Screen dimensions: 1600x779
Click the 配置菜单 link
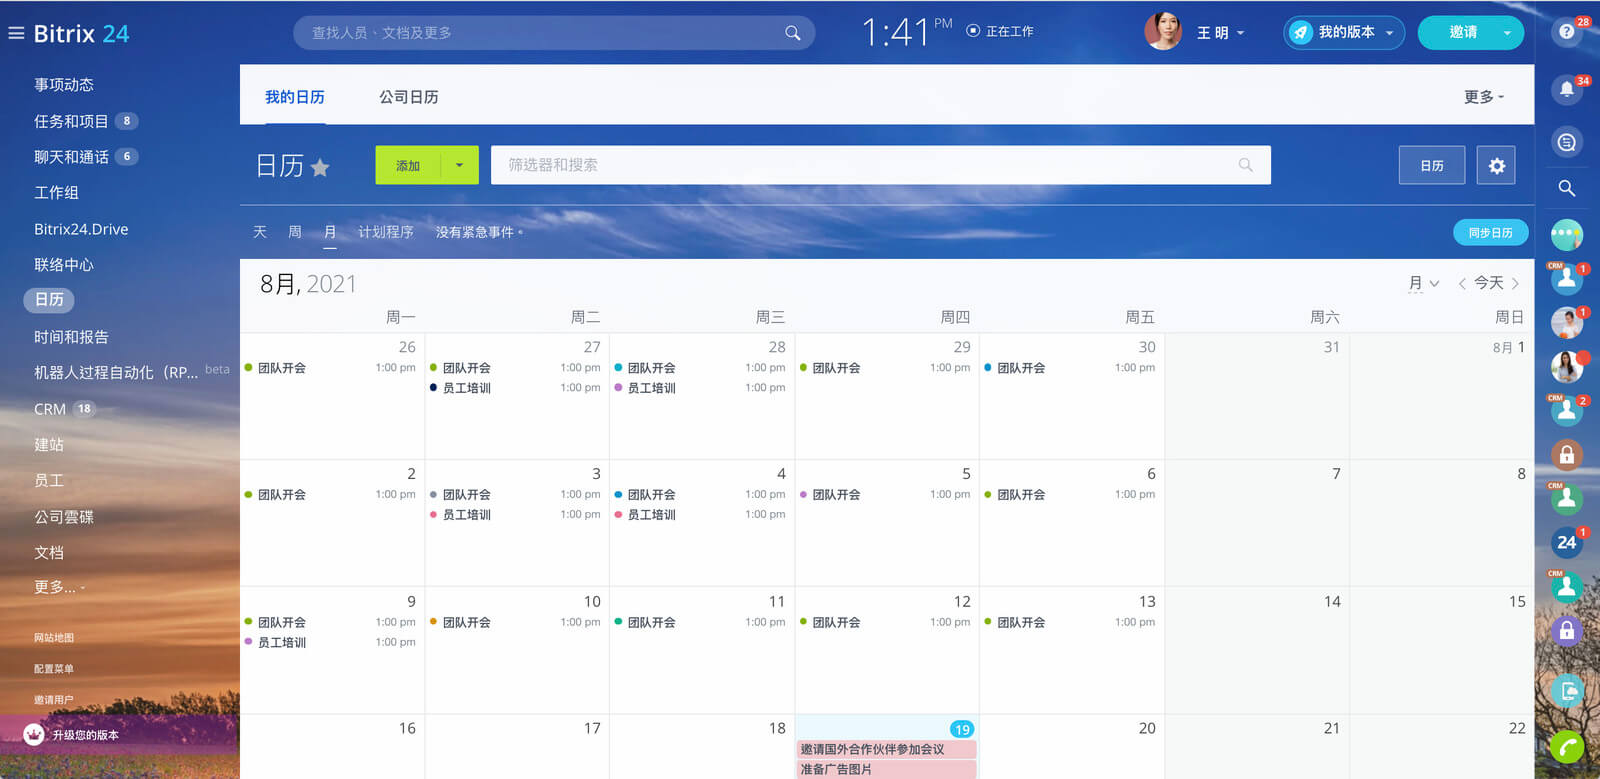[x=54, y=669]
